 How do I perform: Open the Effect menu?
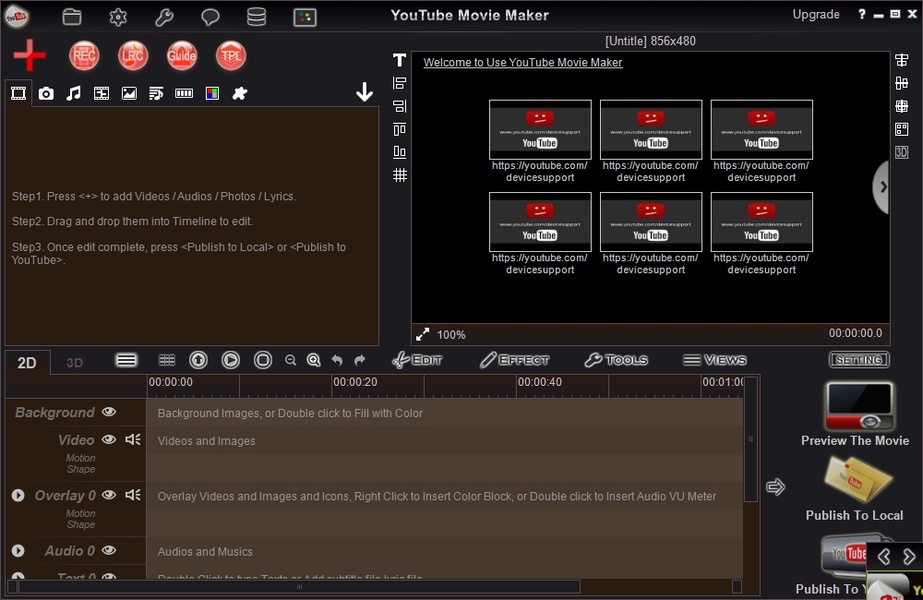[x=514, y=360]
